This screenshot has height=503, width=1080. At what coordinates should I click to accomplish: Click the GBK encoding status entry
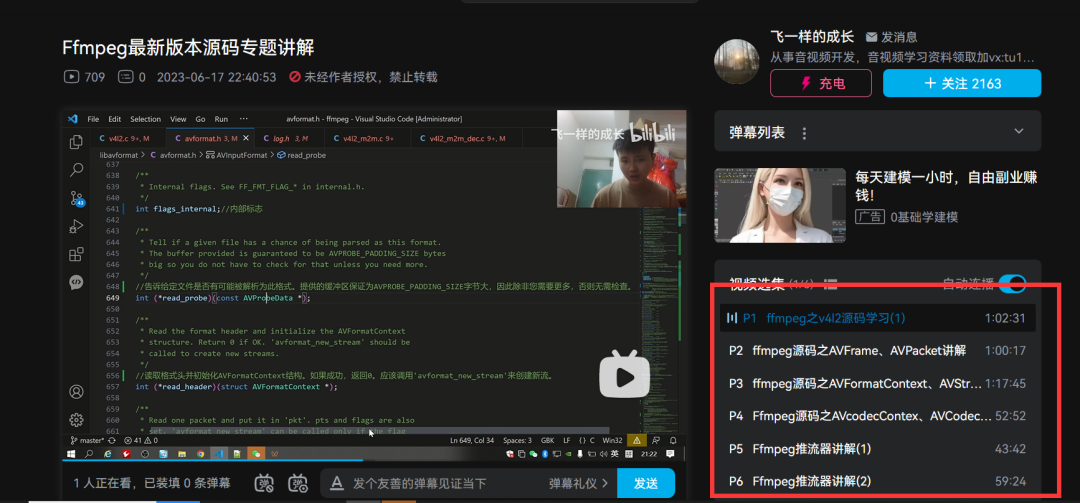[547, 440]
